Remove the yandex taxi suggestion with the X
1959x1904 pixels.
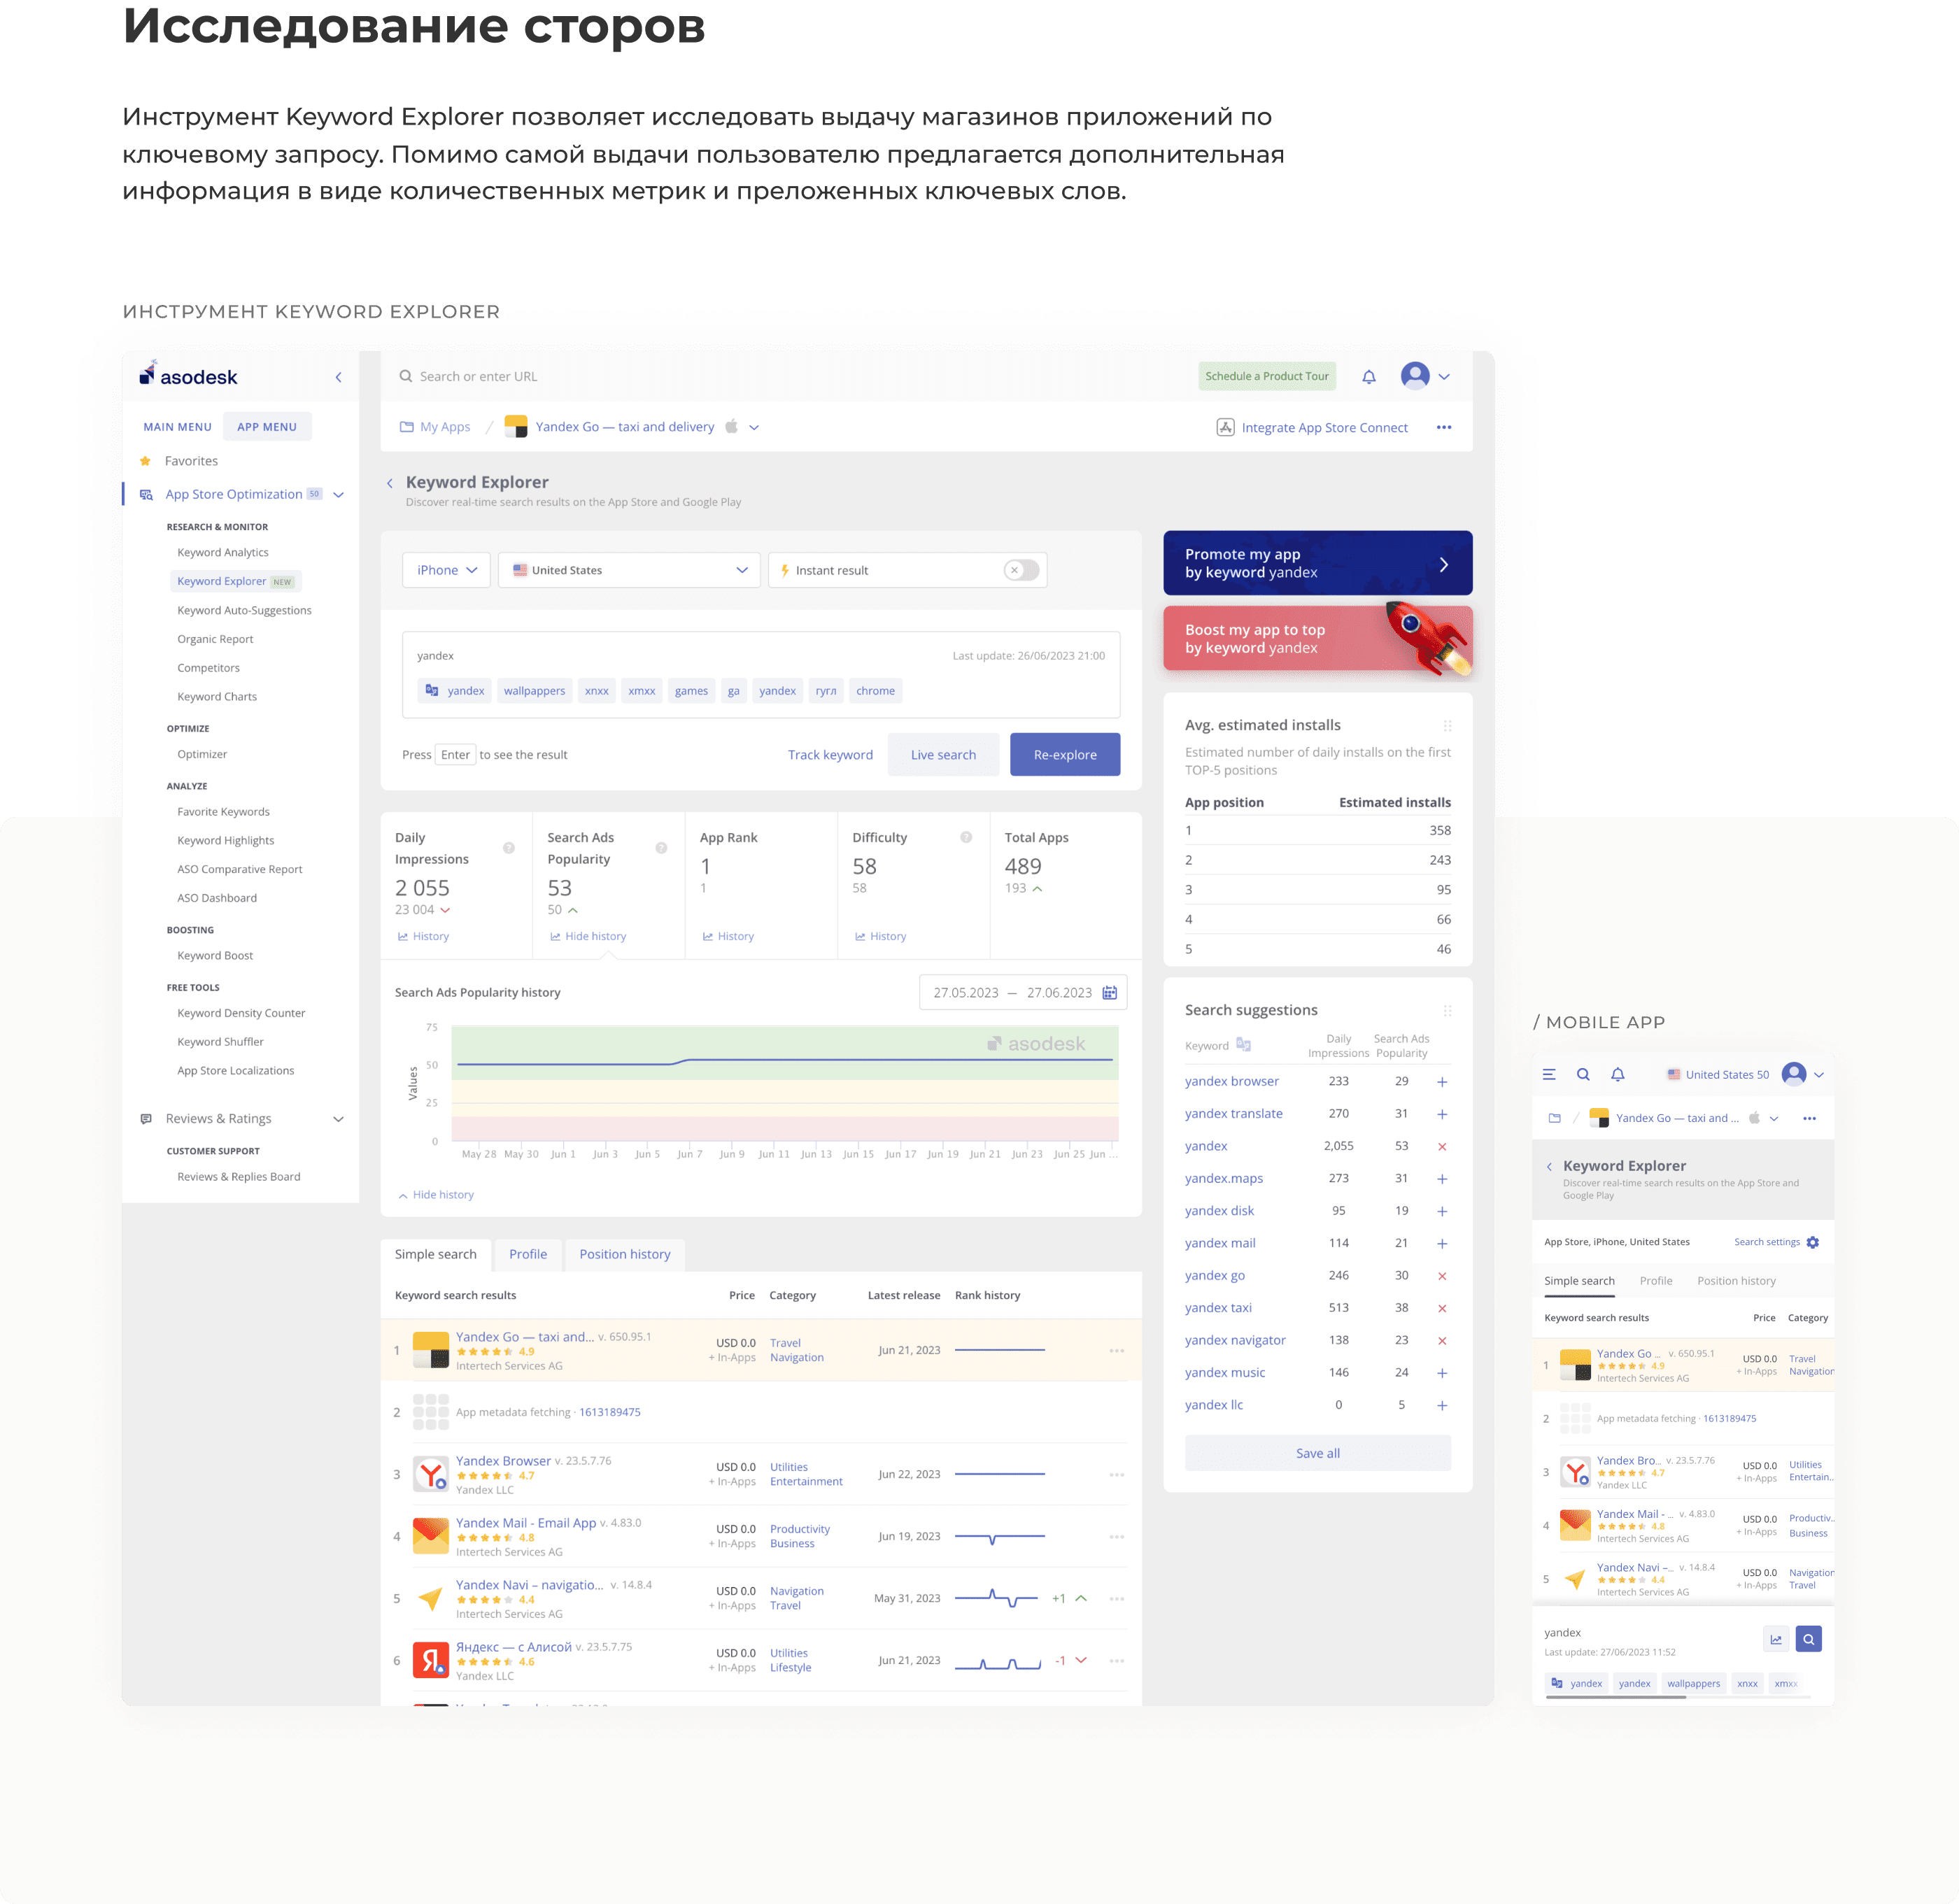coord(1441,1308)
